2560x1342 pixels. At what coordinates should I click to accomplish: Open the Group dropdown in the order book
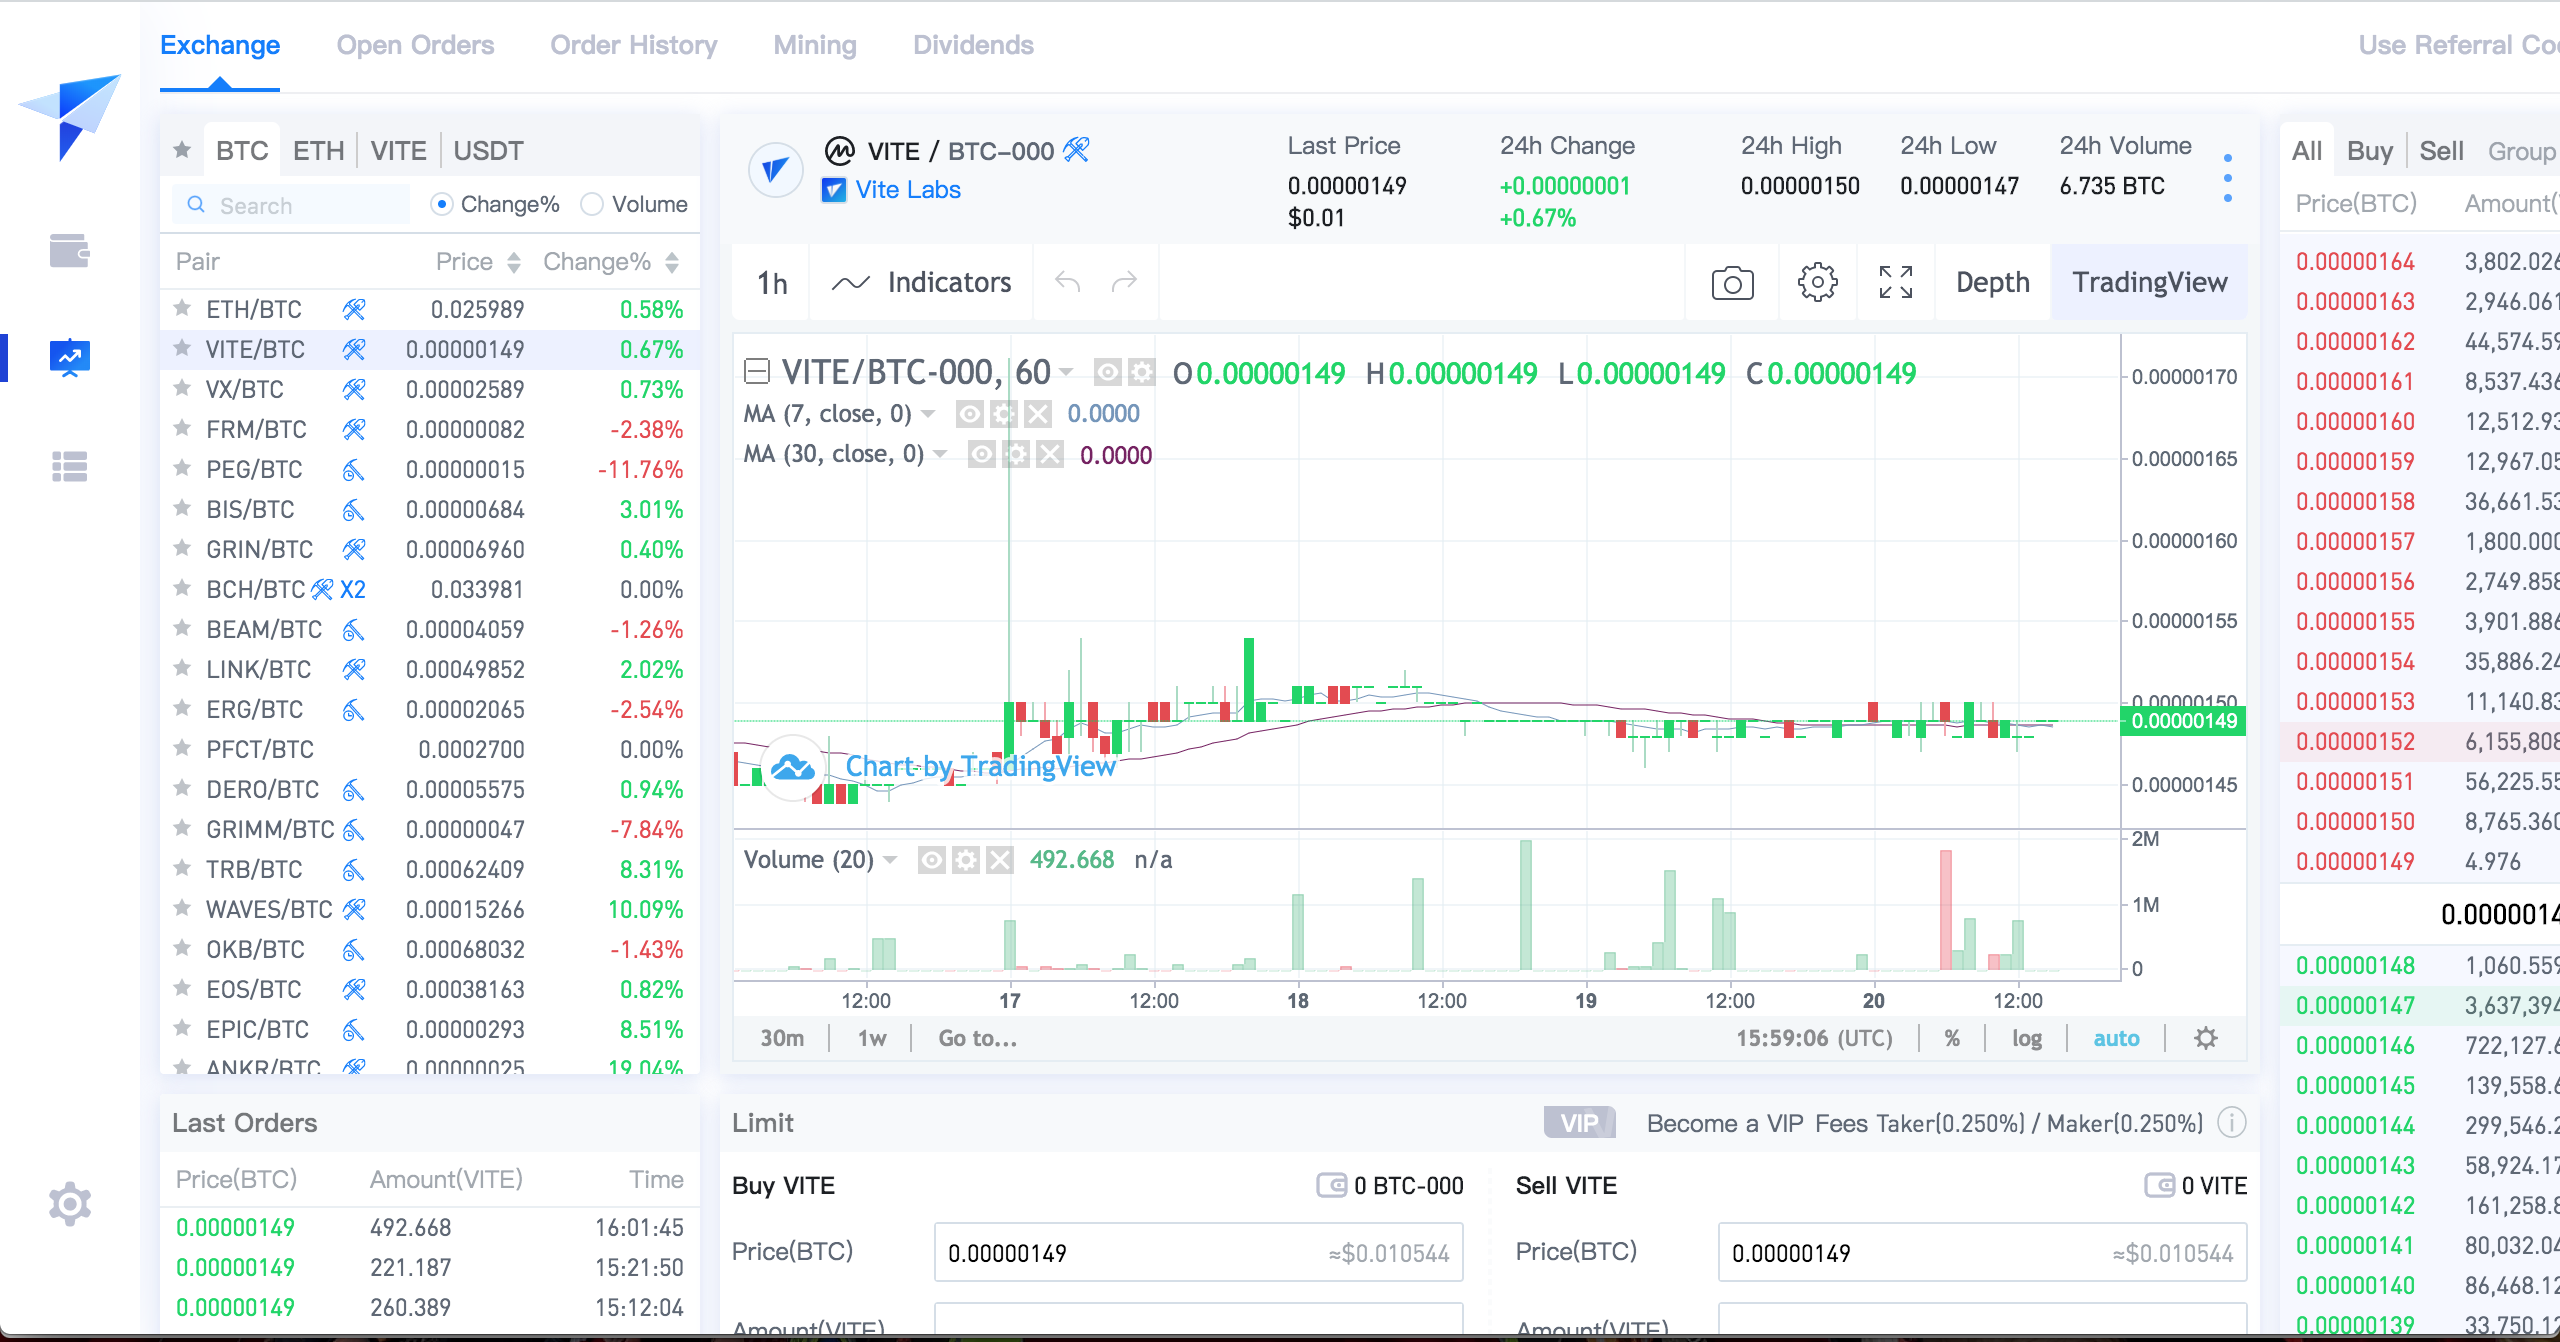[2522, 151]
